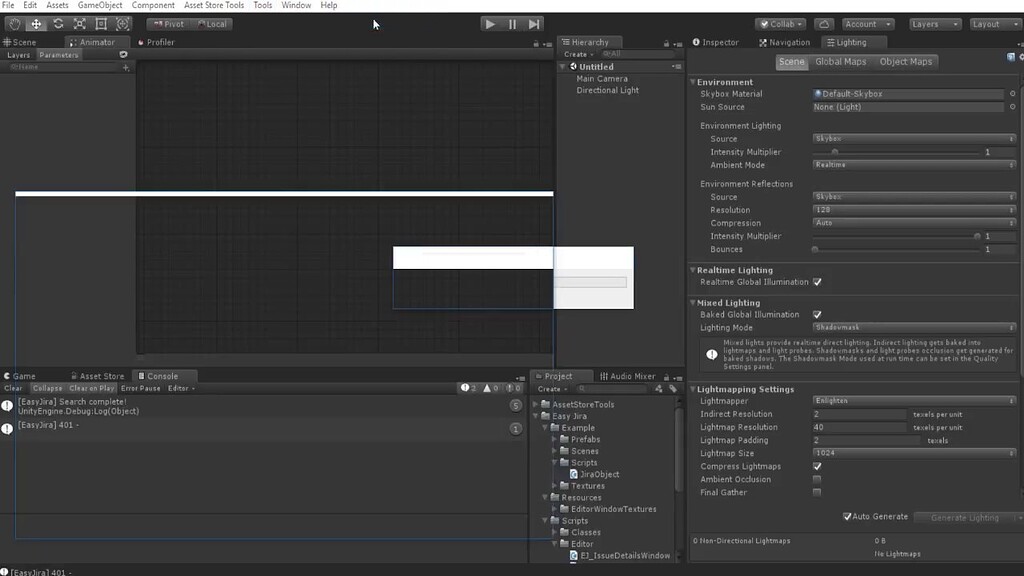
Task: Select the Rotate tool
Action: coord(58,24)
